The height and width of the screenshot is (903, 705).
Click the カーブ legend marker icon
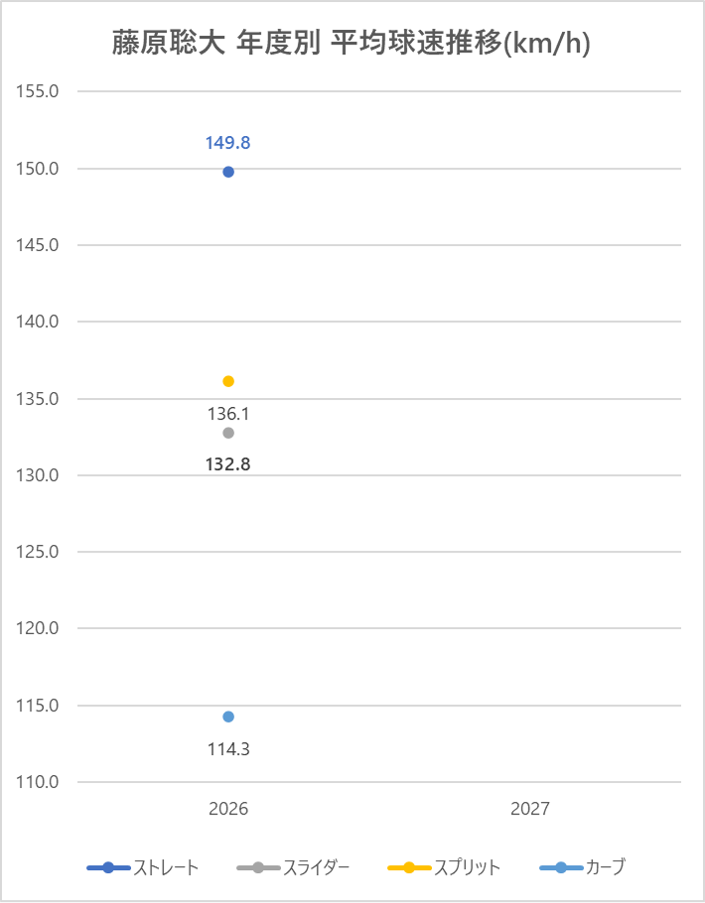[x=560, y=867]
